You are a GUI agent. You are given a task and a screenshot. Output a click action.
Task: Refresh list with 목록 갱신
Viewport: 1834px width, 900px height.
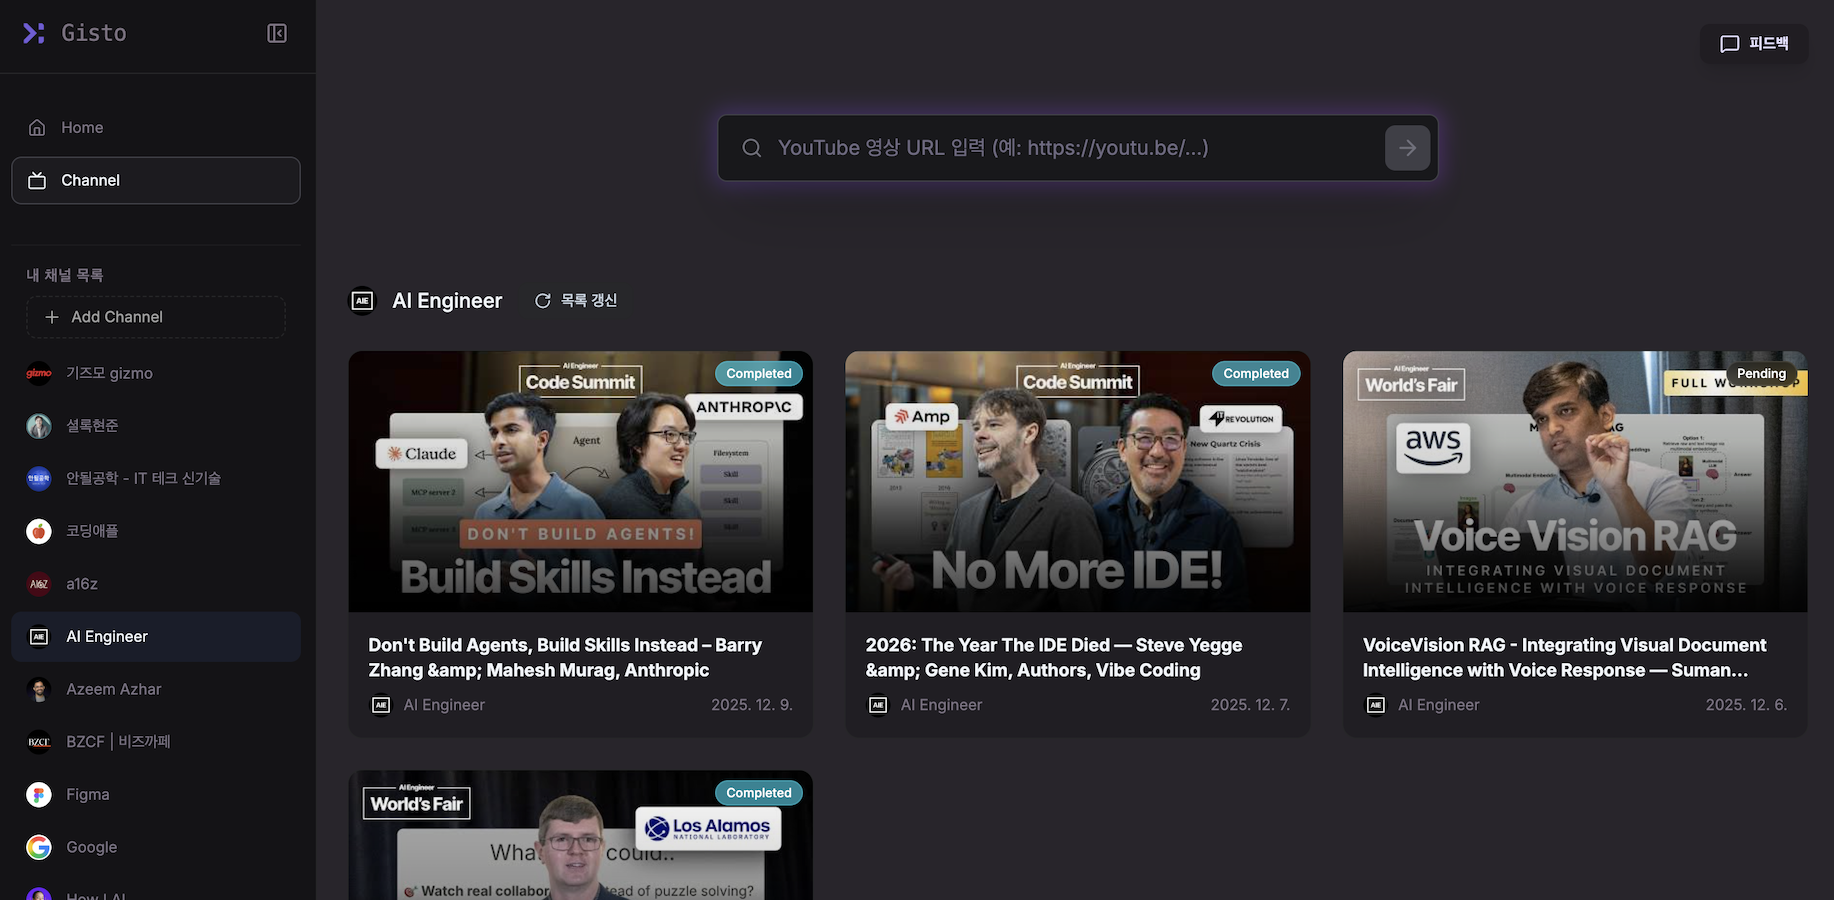click(576, 301)
